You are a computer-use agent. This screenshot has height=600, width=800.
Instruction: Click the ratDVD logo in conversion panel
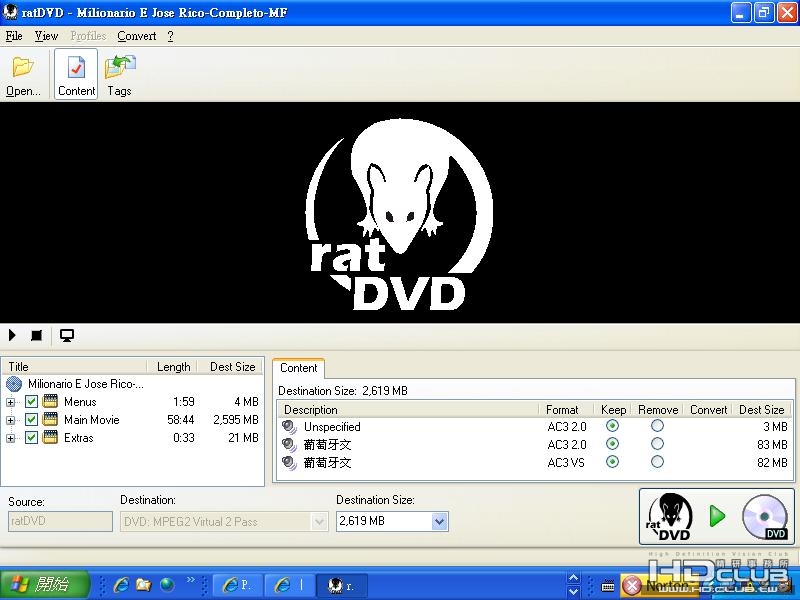pos(669,517)
